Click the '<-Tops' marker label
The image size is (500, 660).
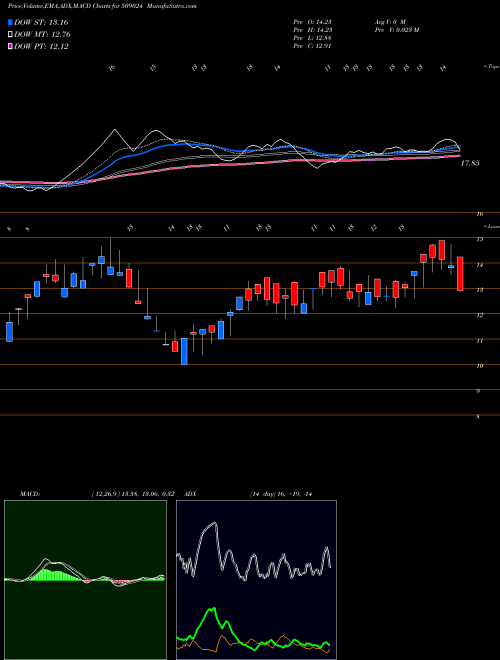click(x=491, y=67)
